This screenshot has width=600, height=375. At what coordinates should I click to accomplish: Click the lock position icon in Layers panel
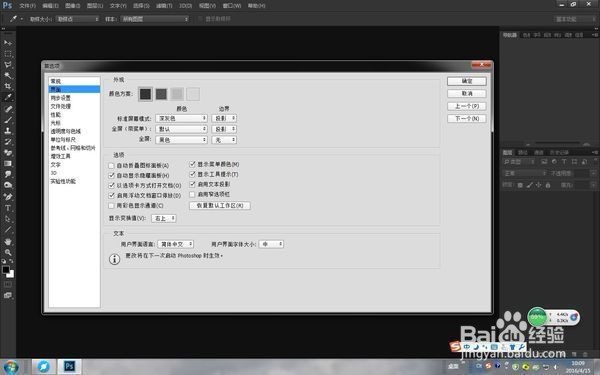[x=538, y=185]
